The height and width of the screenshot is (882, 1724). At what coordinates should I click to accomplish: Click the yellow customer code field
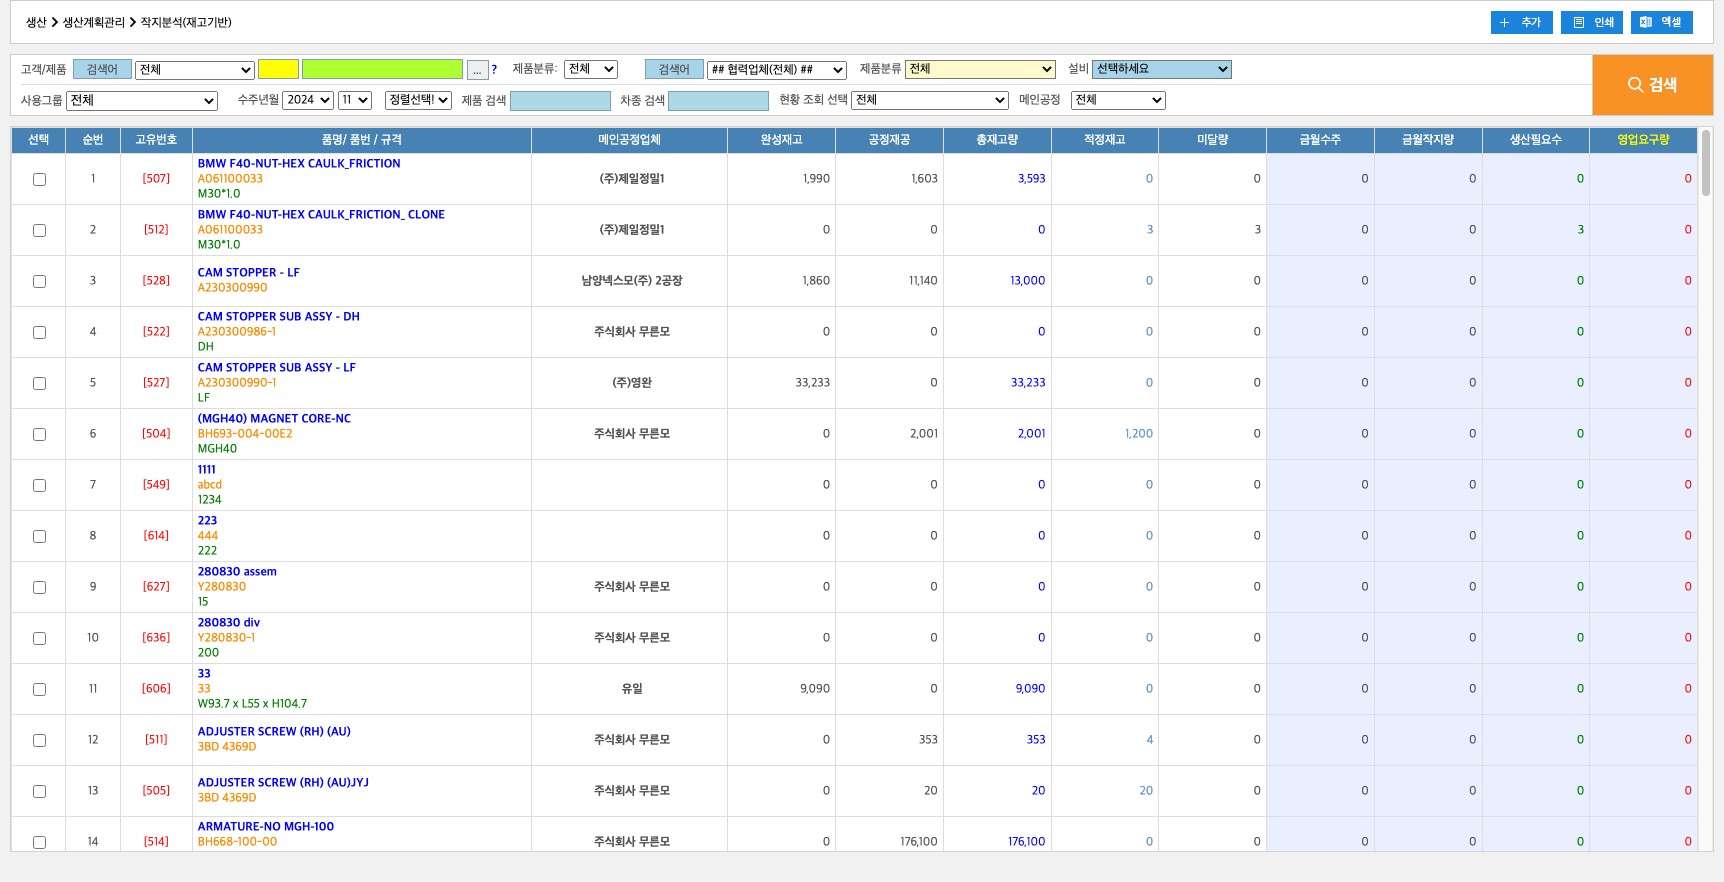pos(278,69)
